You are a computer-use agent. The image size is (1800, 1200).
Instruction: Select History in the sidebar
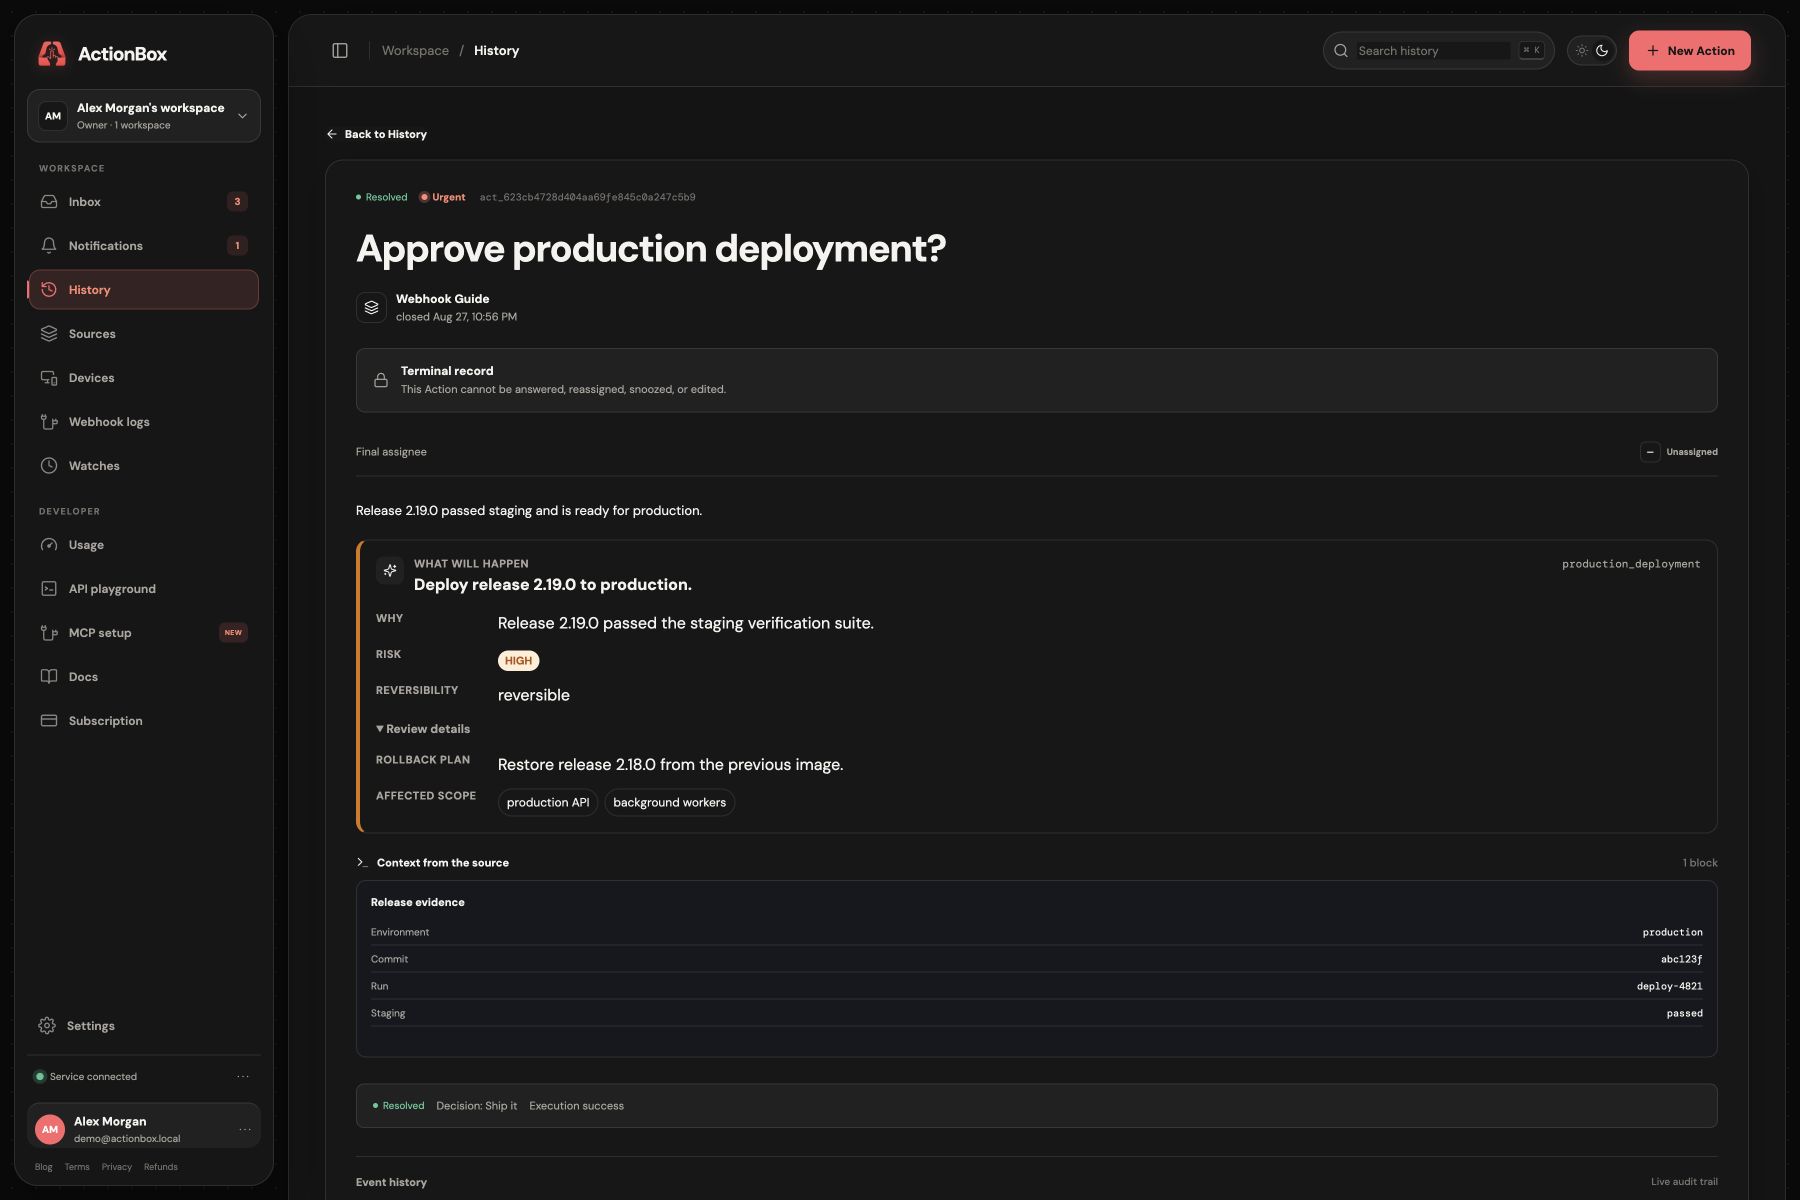[x=143, y=290]
